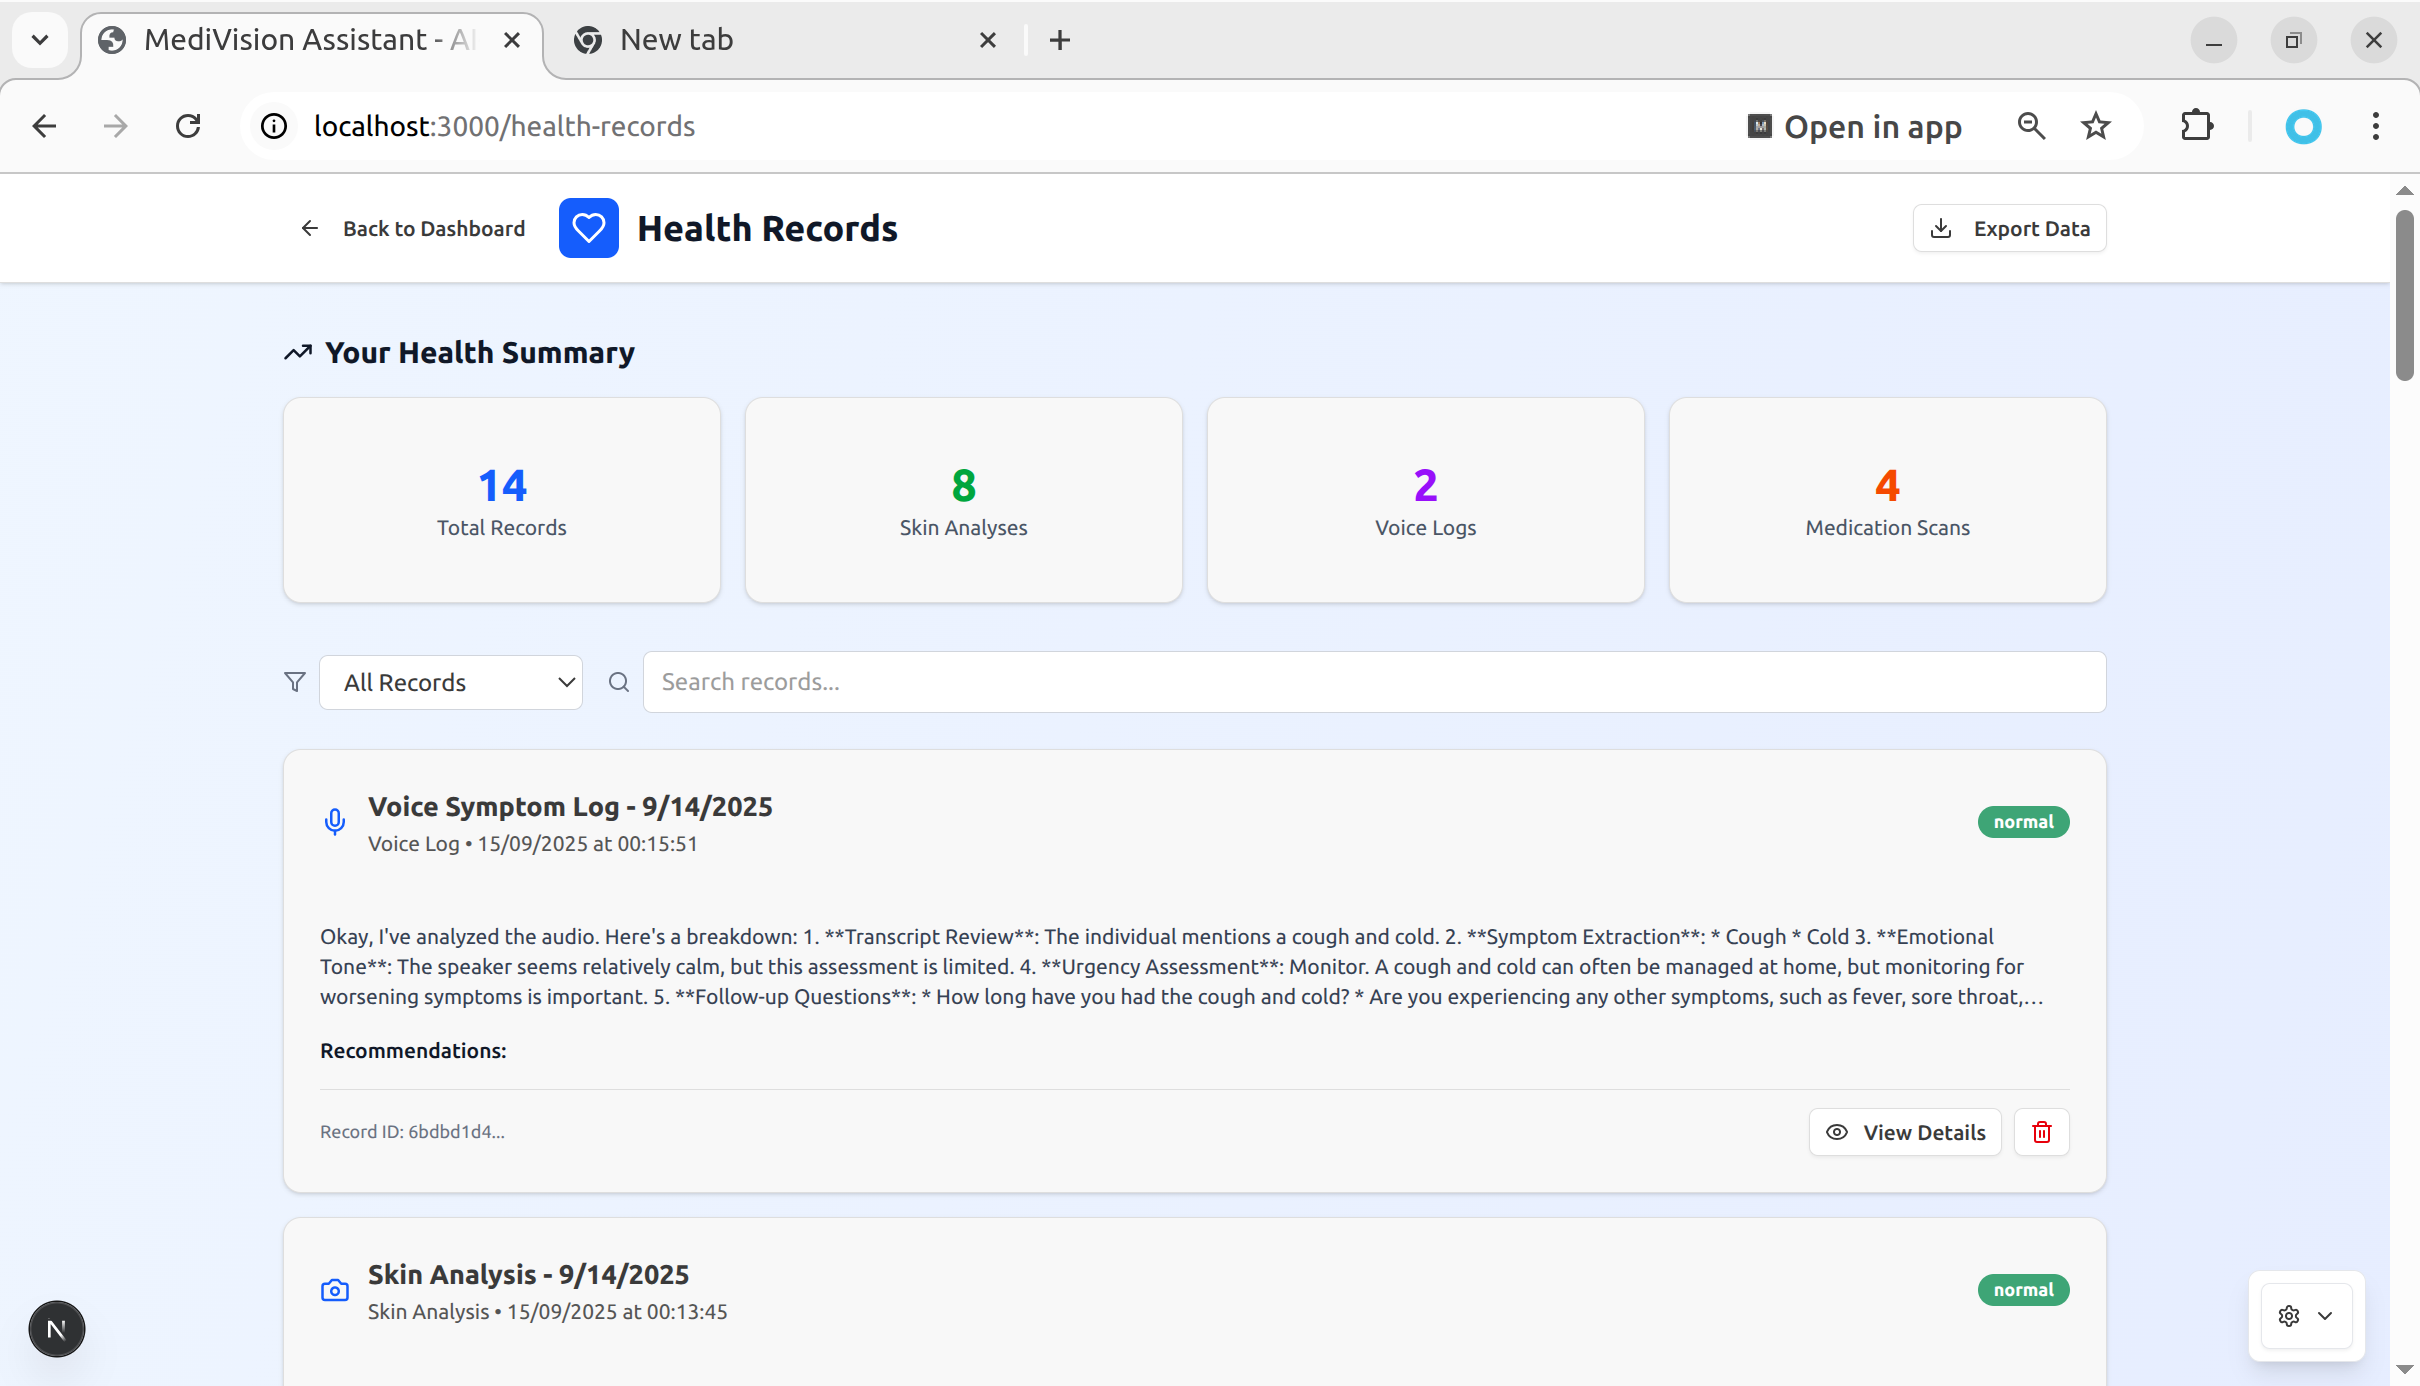Open the browser extensions puzzle icon

tap(2197, 126)
